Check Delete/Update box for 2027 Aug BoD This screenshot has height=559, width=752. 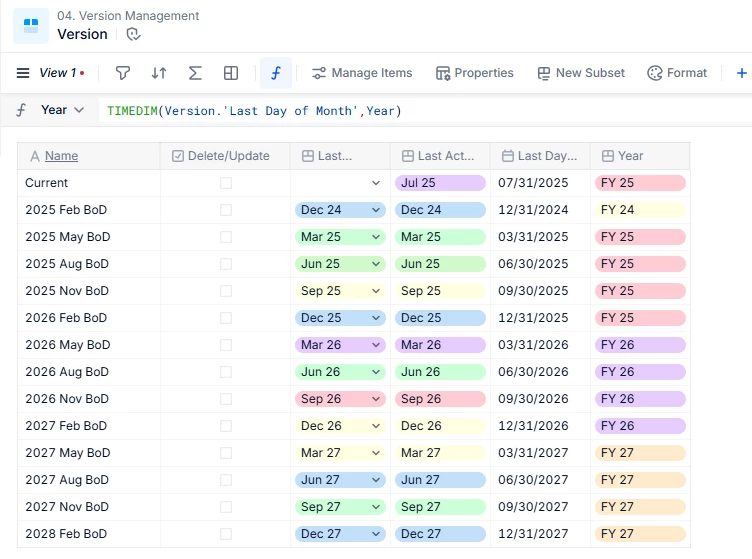226,480
